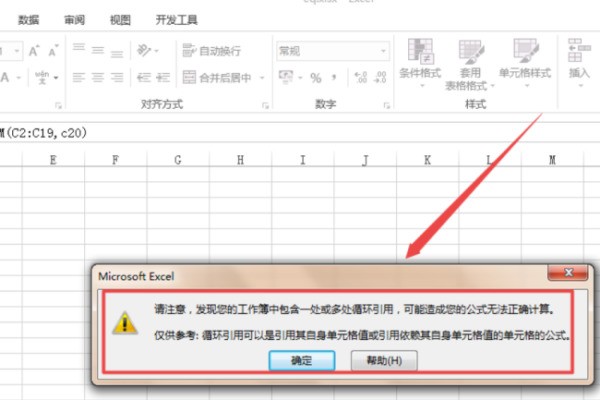Viewport: 600px width, 400px height.
Task: Apply comma thousands separator style
Action: coord(334,78)
